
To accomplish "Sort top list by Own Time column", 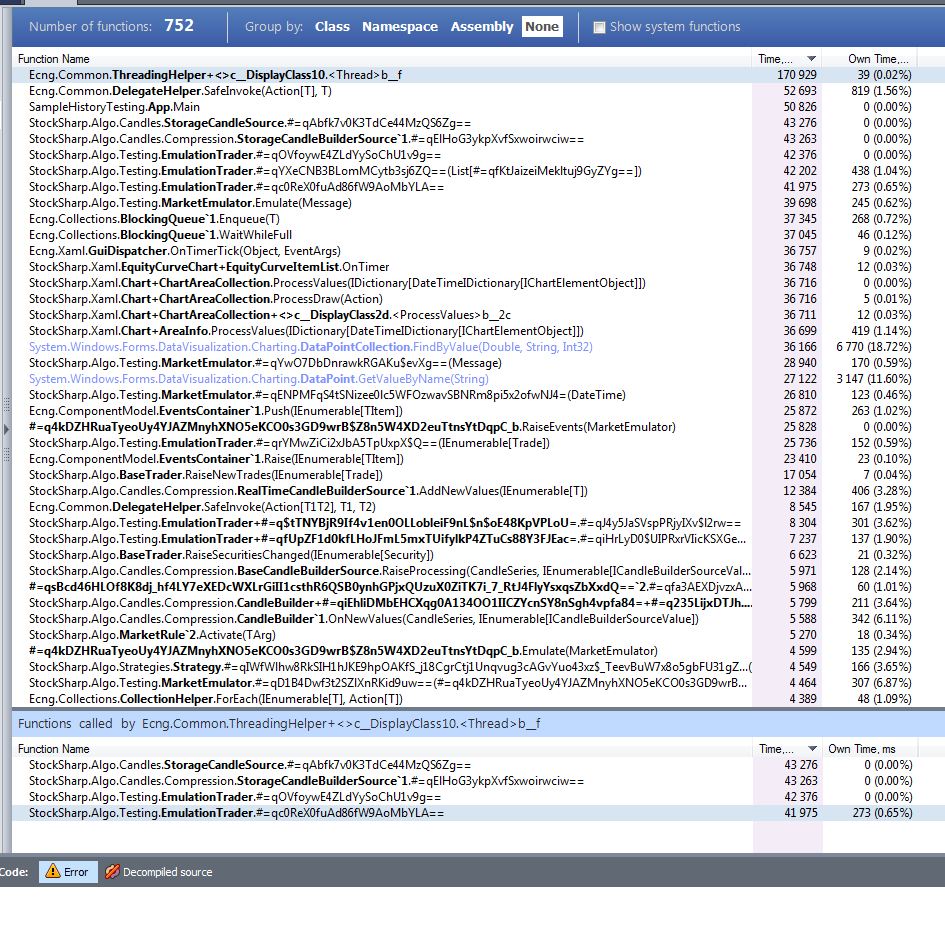I will (870, 58).
